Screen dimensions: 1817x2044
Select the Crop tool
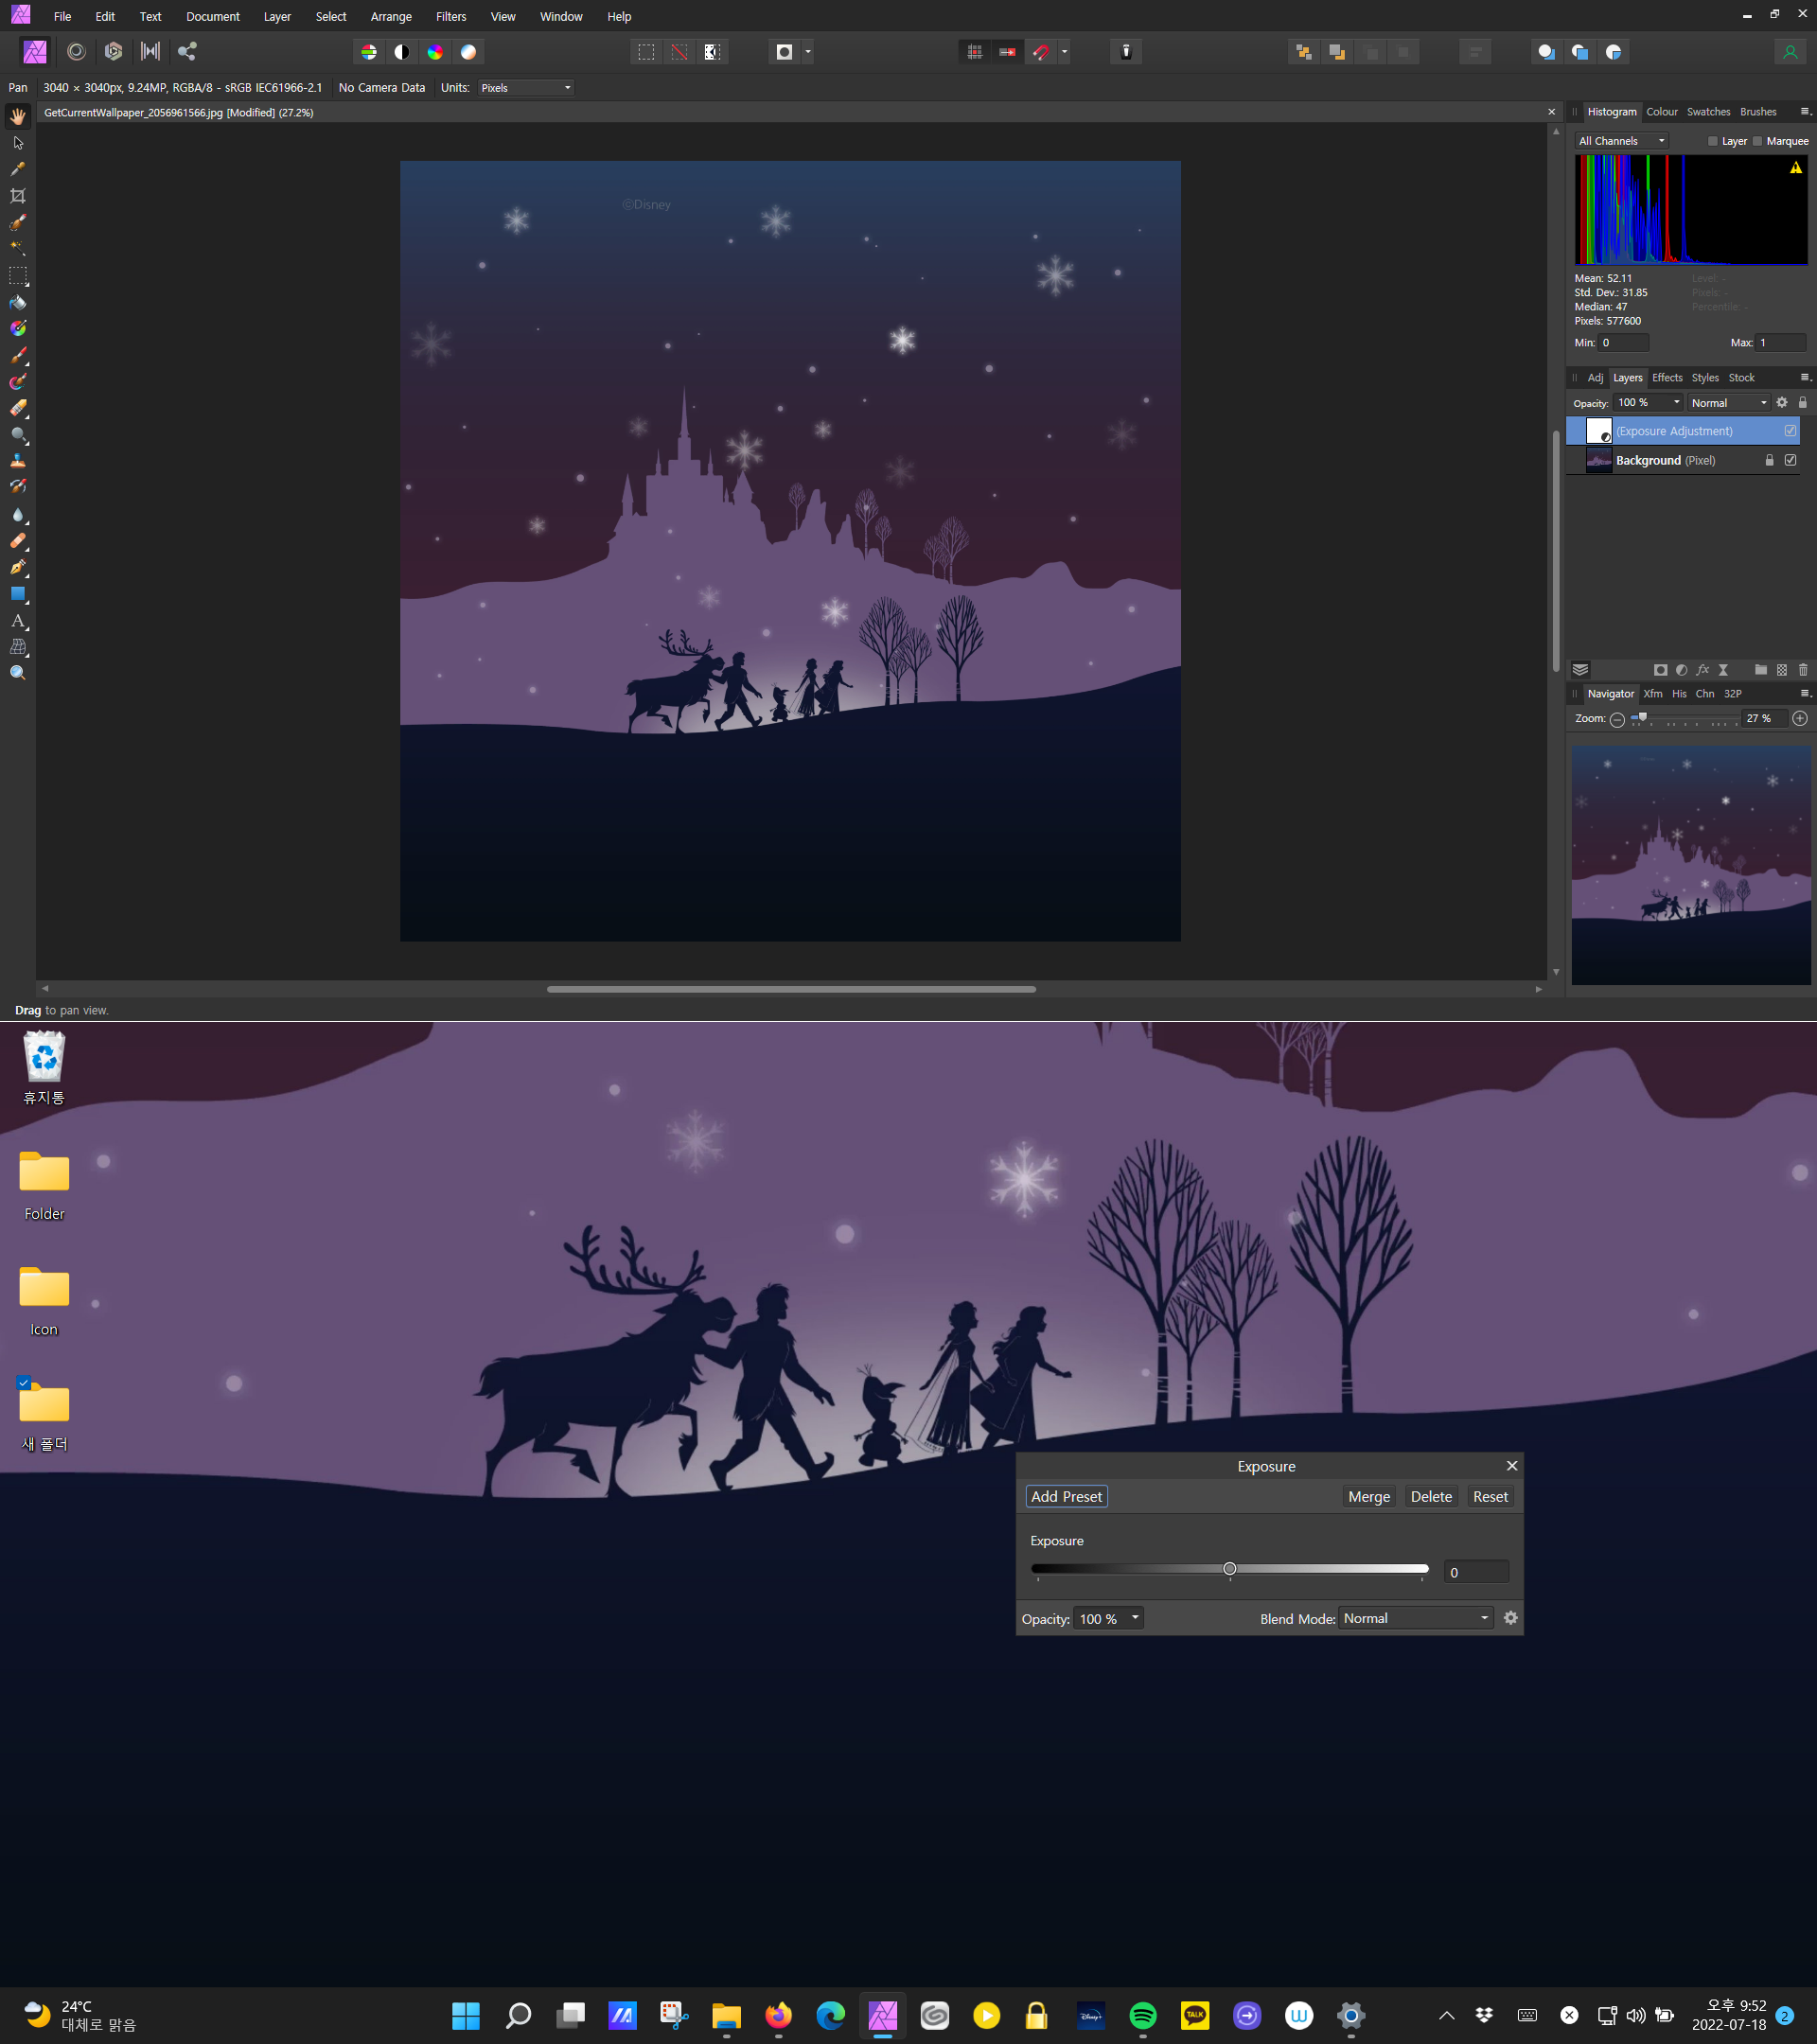[x=18, y=196]
